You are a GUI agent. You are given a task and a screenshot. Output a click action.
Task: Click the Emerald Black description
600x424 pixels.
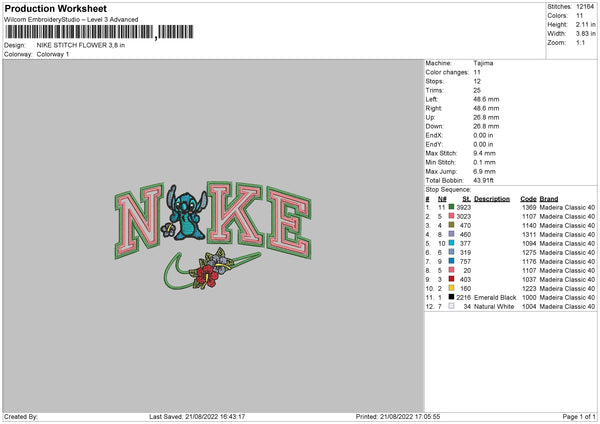pyautogui.click(x=495, y=297)
